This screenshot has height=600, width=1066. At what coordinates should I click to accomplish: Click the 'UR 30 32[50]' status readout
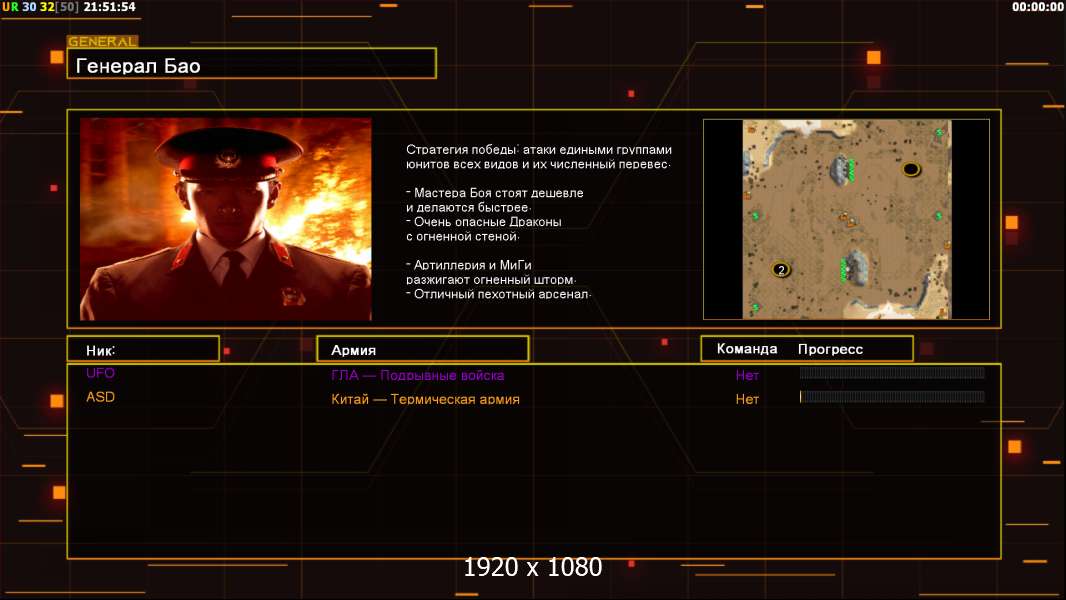[40, 7]
